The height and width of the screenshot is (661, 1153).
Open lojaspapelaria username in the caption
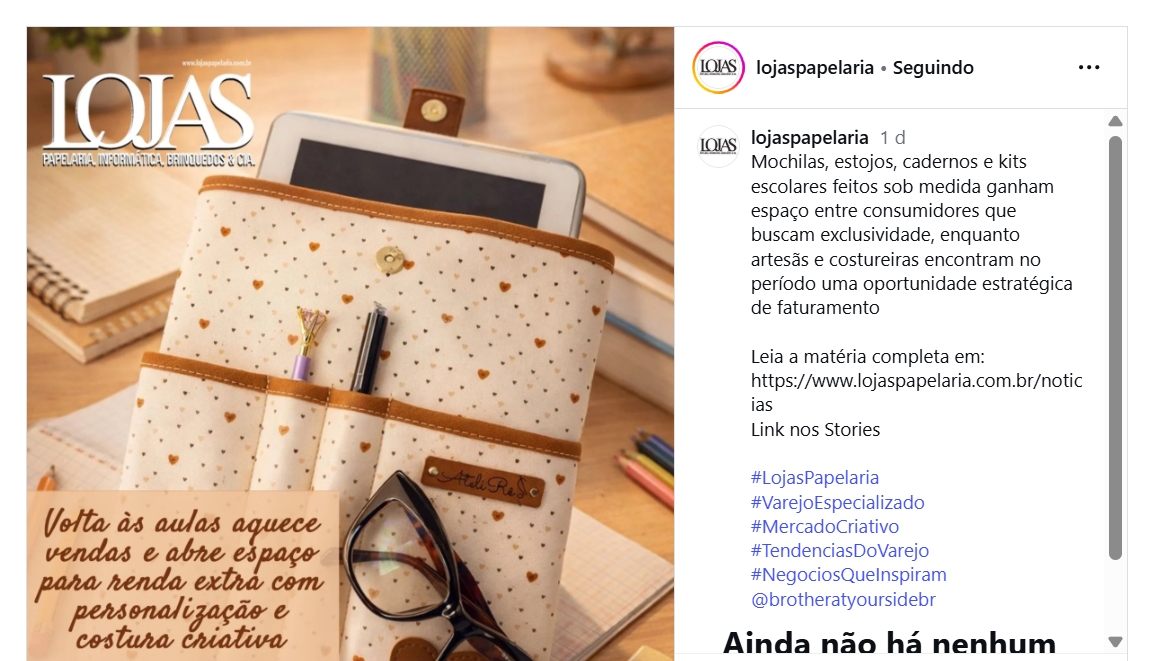(x=810, y=137)
